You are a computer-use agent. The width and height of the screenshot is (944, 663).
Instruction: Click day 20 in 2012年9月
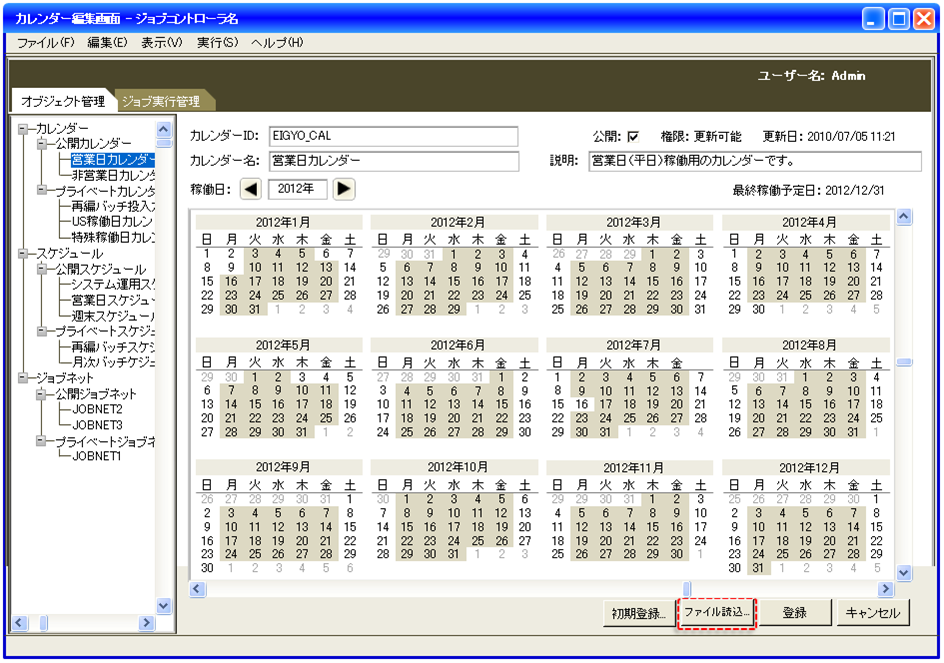click(302, 541)
